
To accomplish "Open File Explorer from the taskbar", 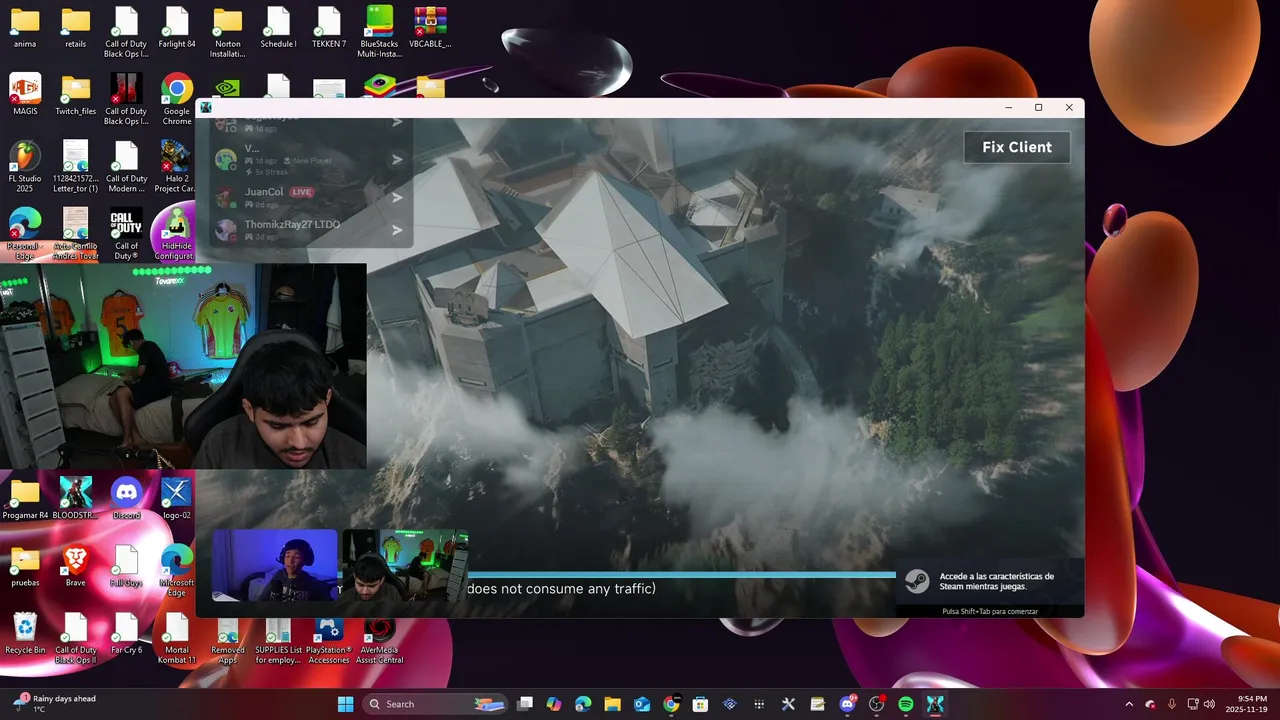I will [x=612, y=704].
